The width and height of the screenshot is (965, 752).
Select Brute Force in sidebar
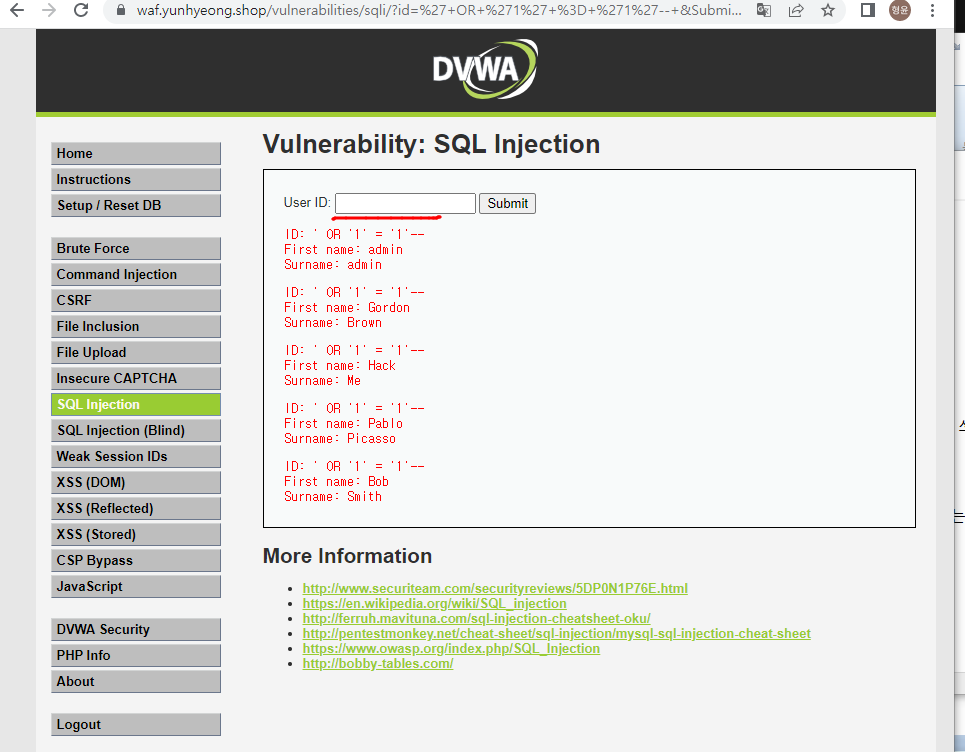(136, 248)
